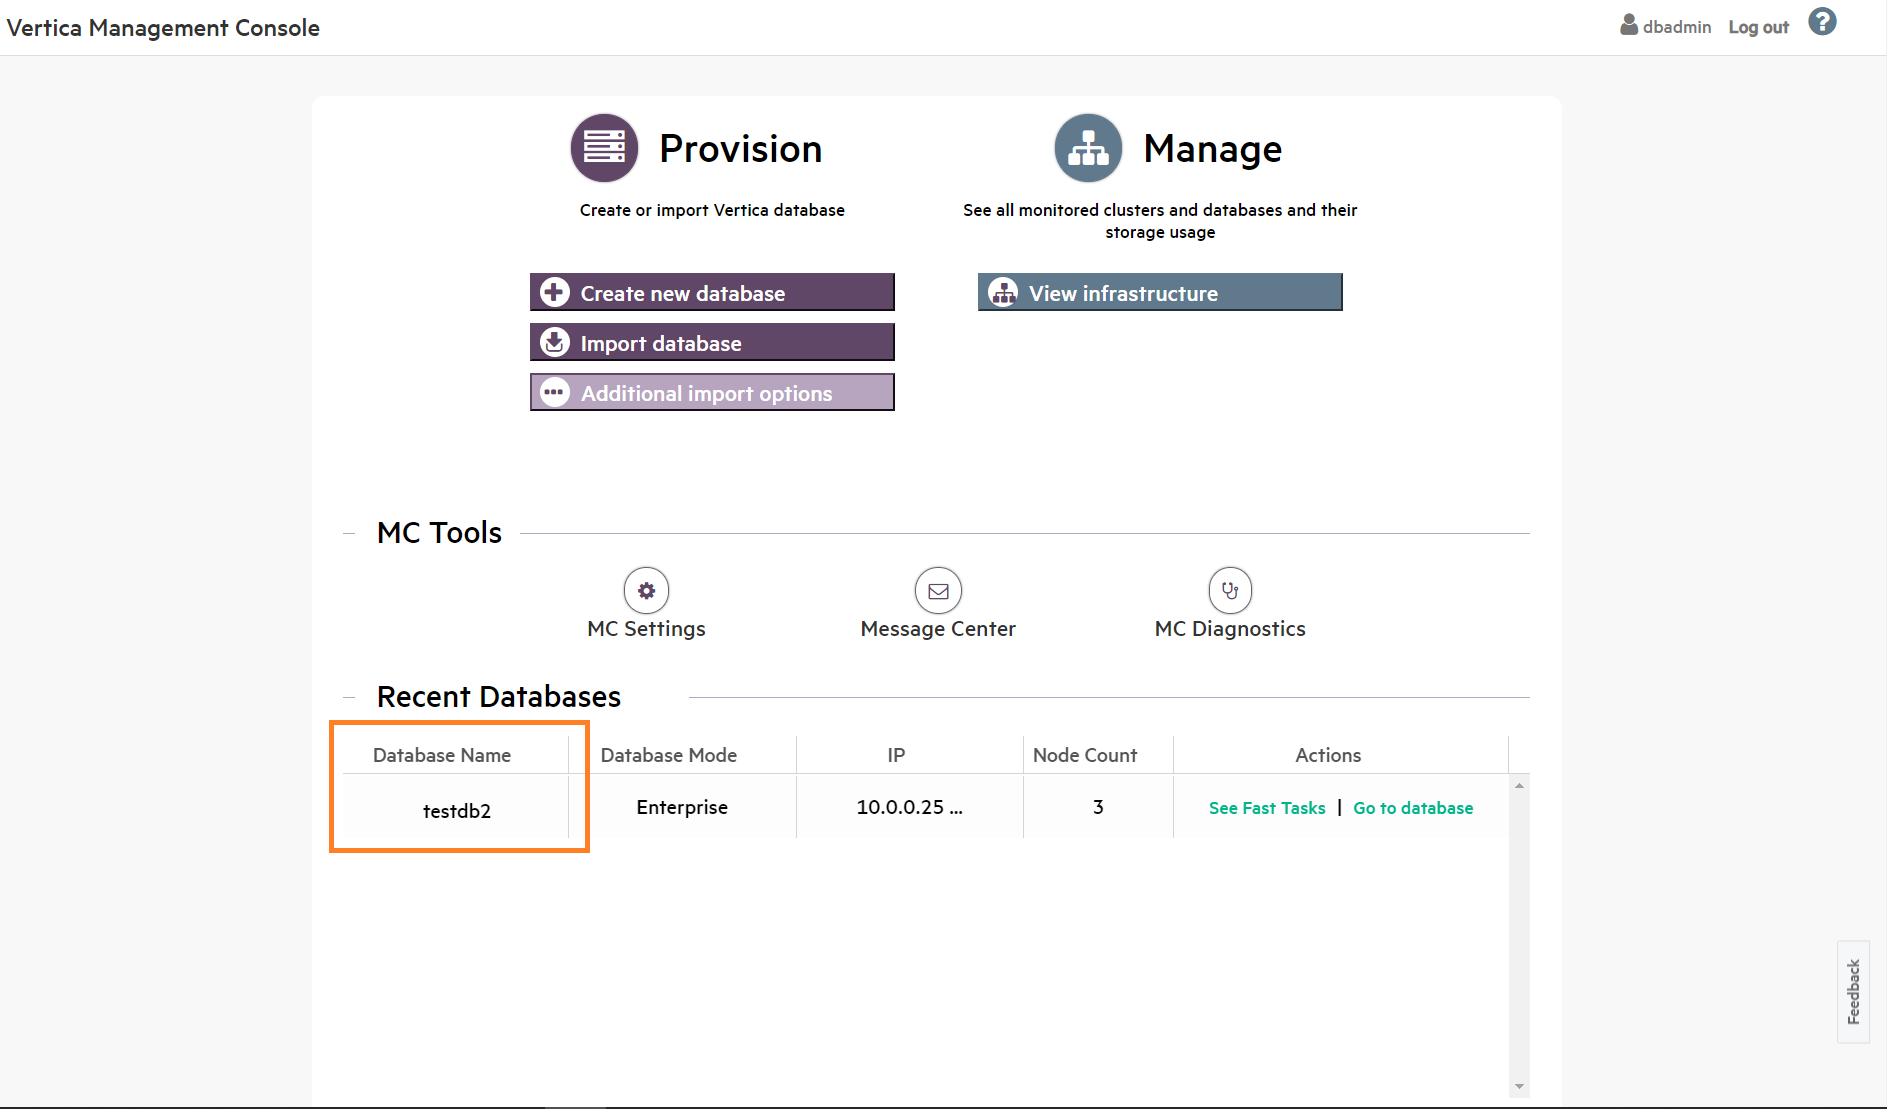Open MC Settings gear icon
The height and width of the screenshot is (1109, 1887).
click(x=646, y=591)
